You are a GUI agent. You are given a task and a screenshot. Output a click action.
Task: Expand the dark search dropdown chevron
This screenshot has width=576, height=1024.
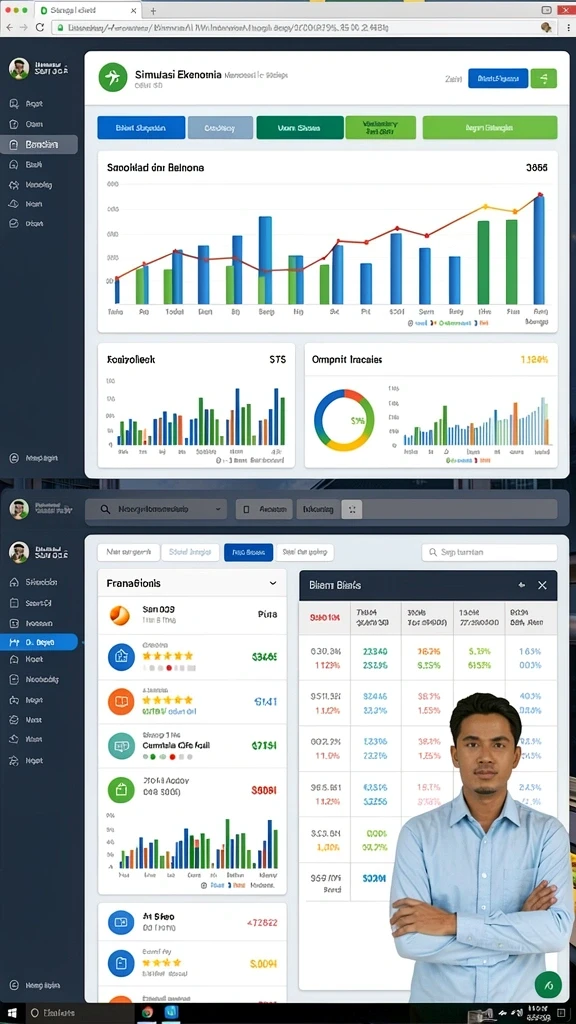(217, 509)
